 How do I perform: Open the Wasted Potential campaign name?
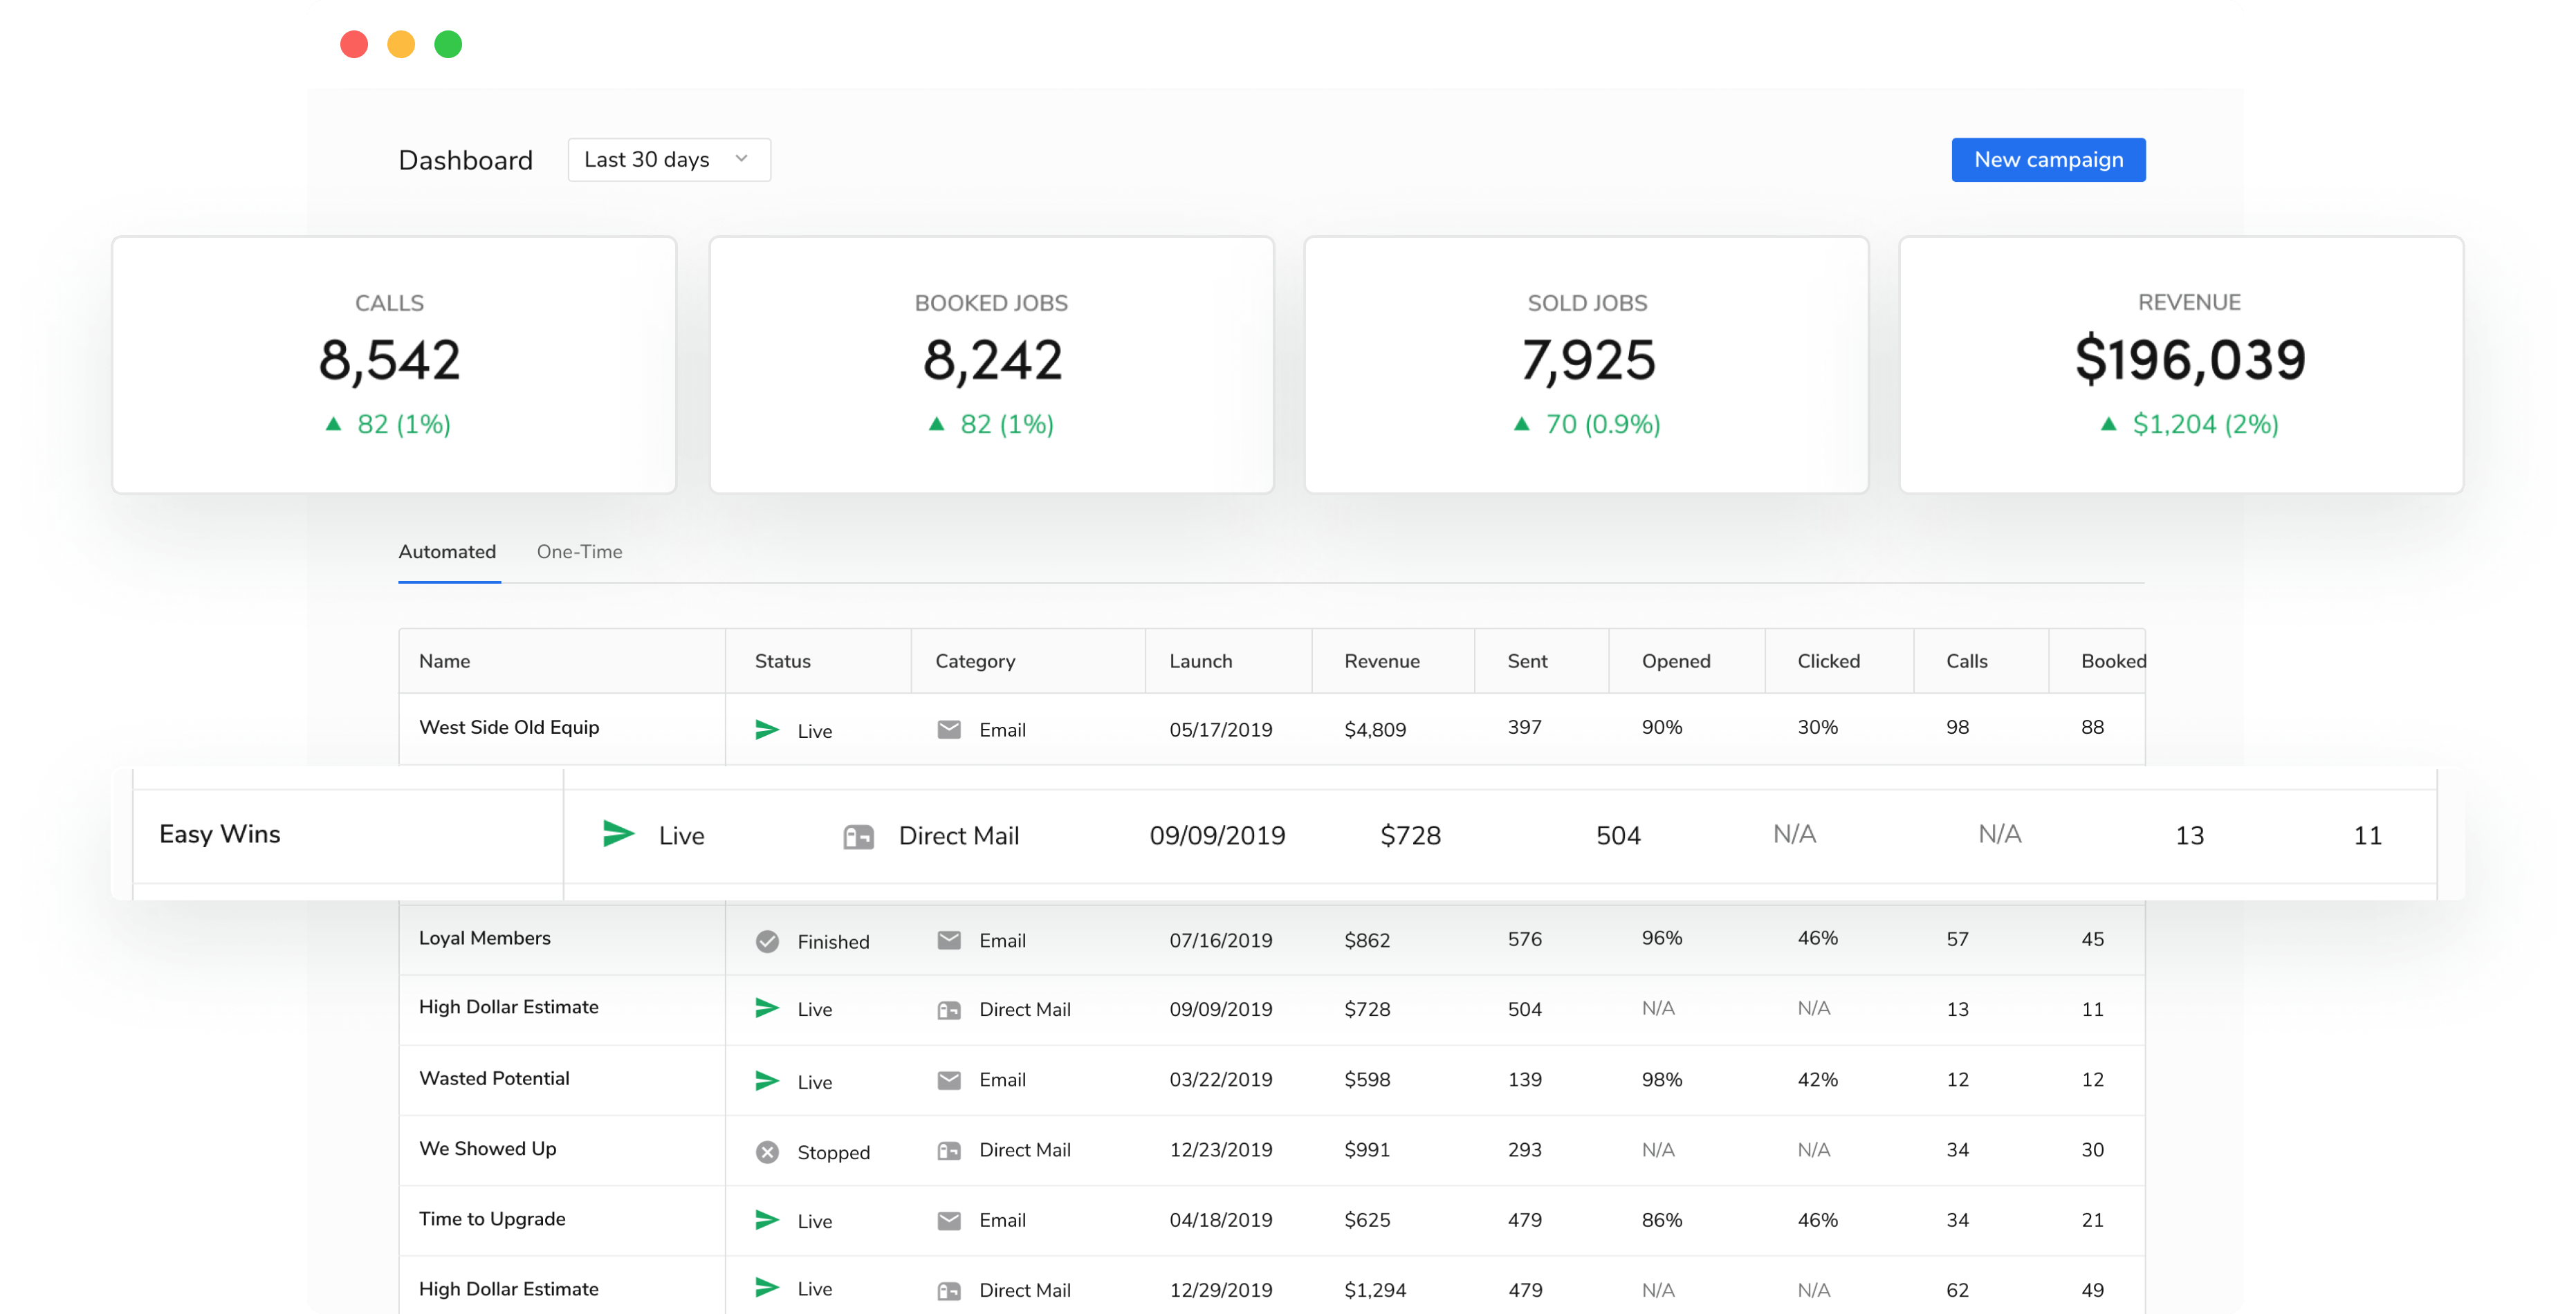494,1078
